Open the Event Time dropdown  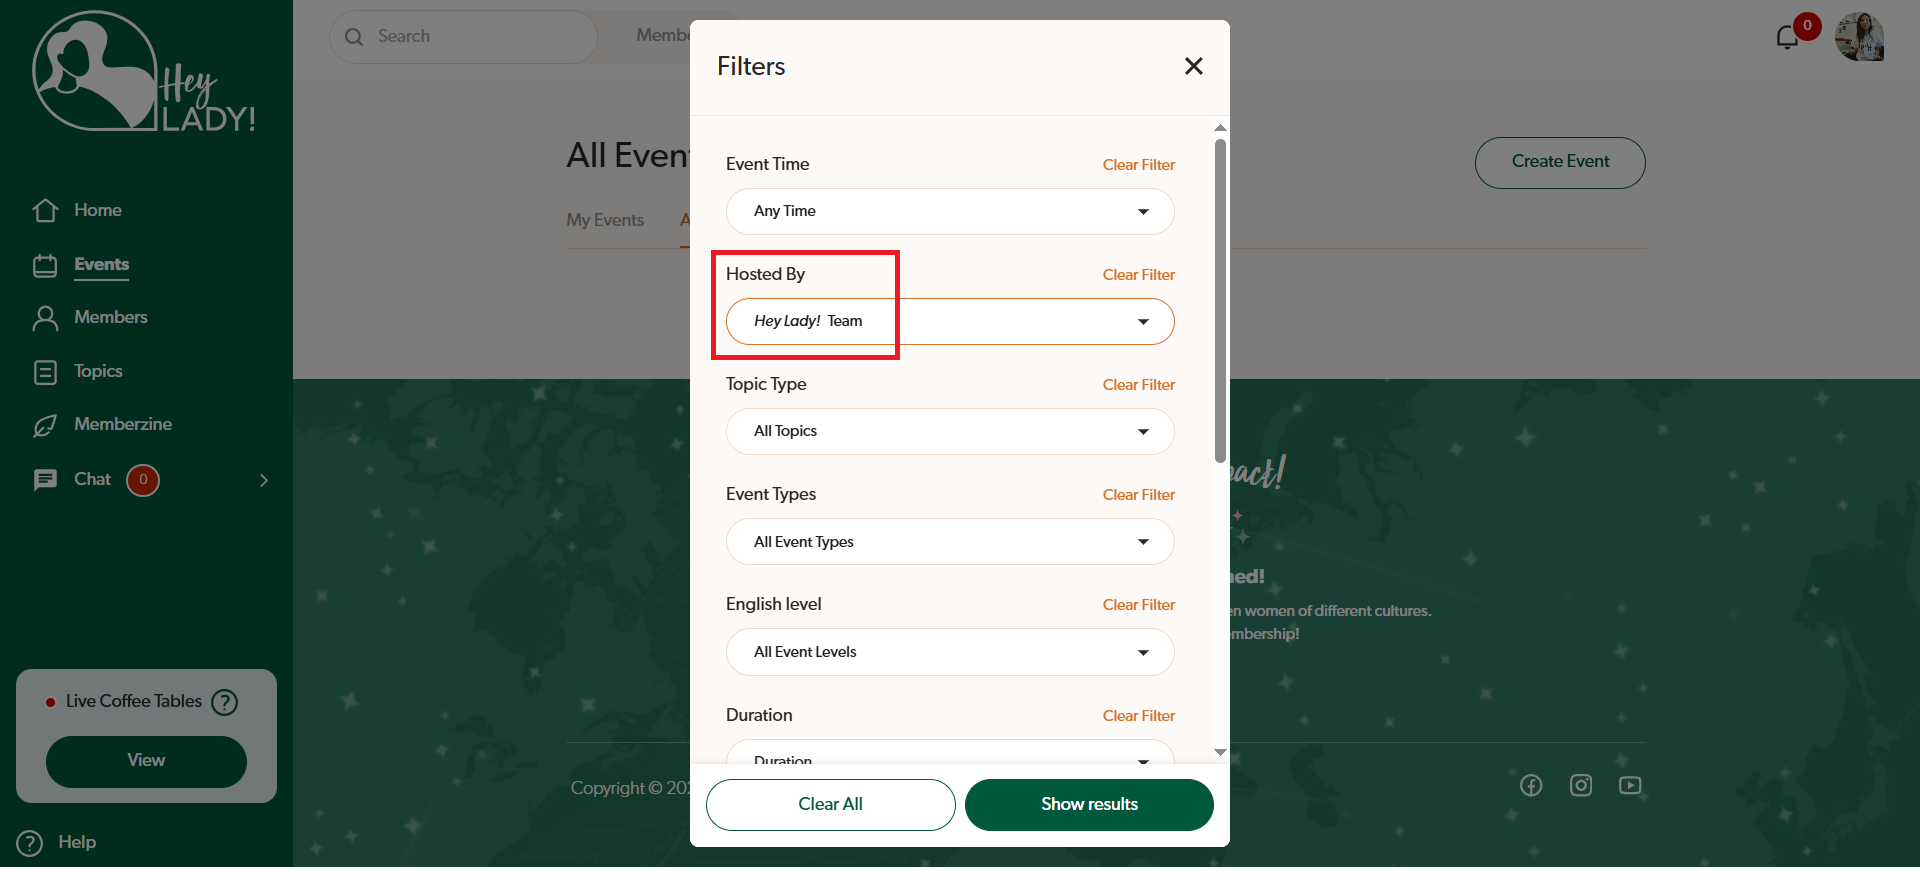[x=949, y=212]
